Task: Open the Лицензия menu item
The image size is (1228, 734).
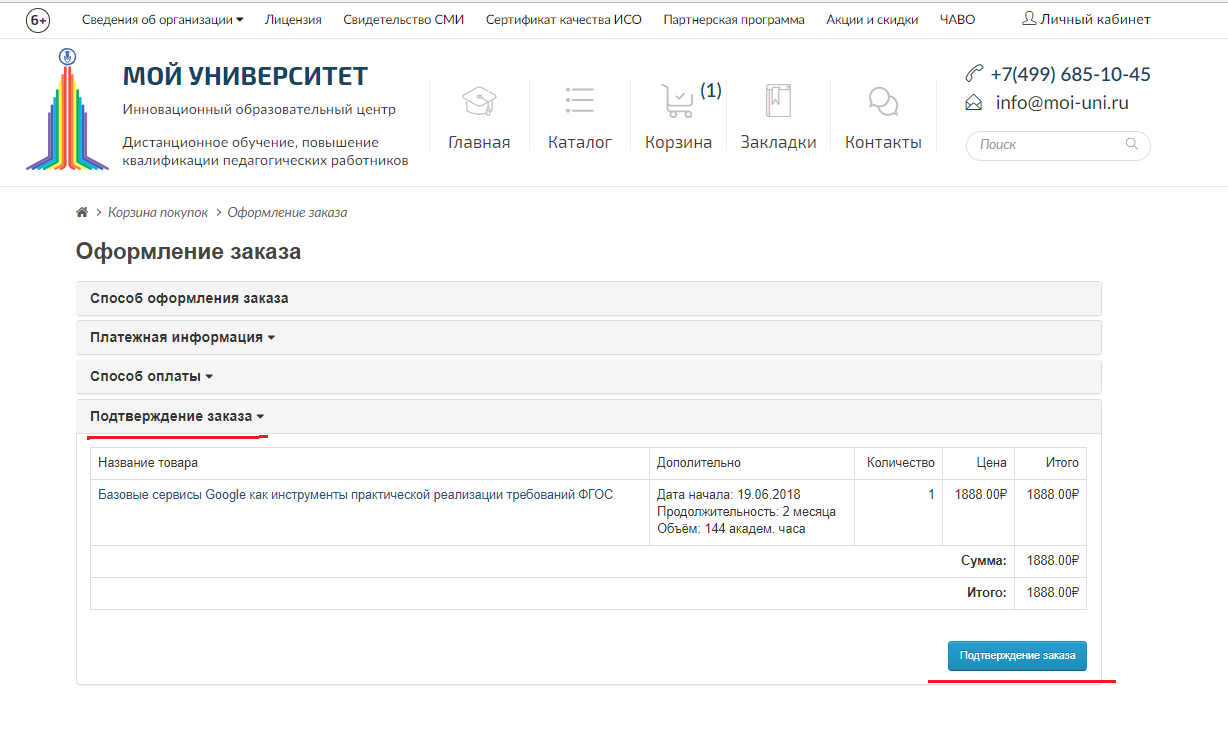Action: point(293,19)
